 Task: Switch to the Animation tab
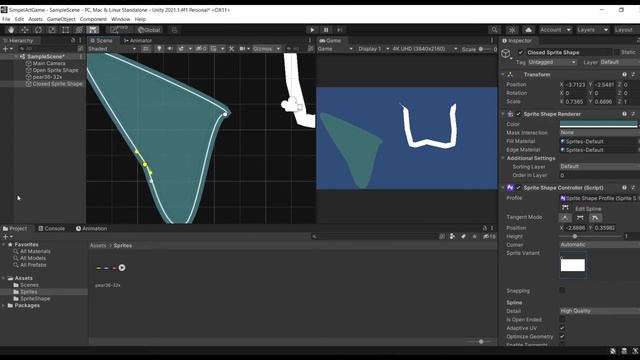(91, 229)
